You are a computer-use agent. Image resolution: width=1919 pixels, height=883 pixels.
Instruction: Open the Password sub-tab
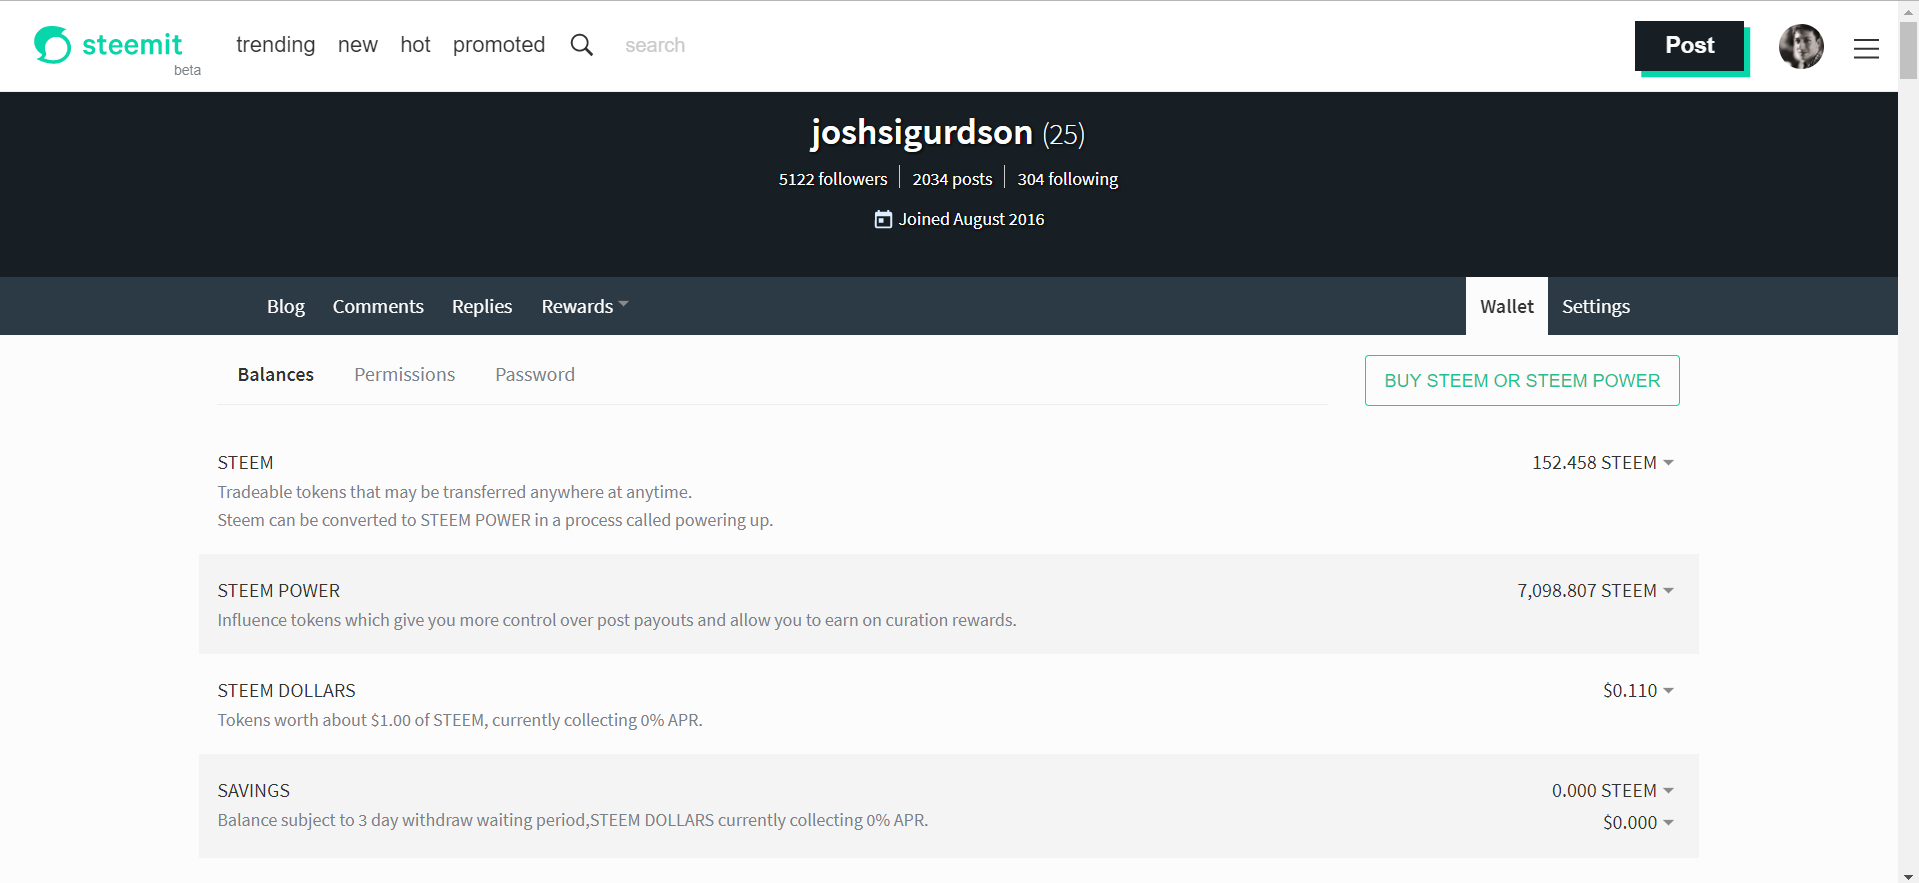click(x=535, y=374)
